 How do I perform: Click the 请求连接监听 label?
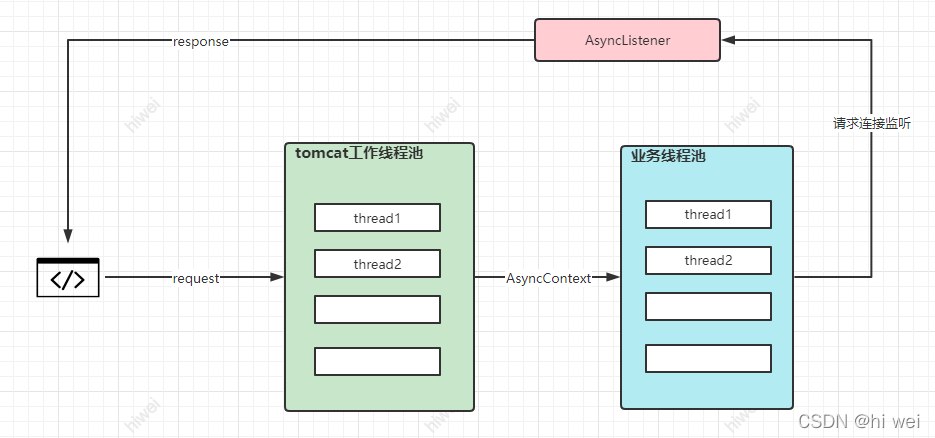point(871,124)
